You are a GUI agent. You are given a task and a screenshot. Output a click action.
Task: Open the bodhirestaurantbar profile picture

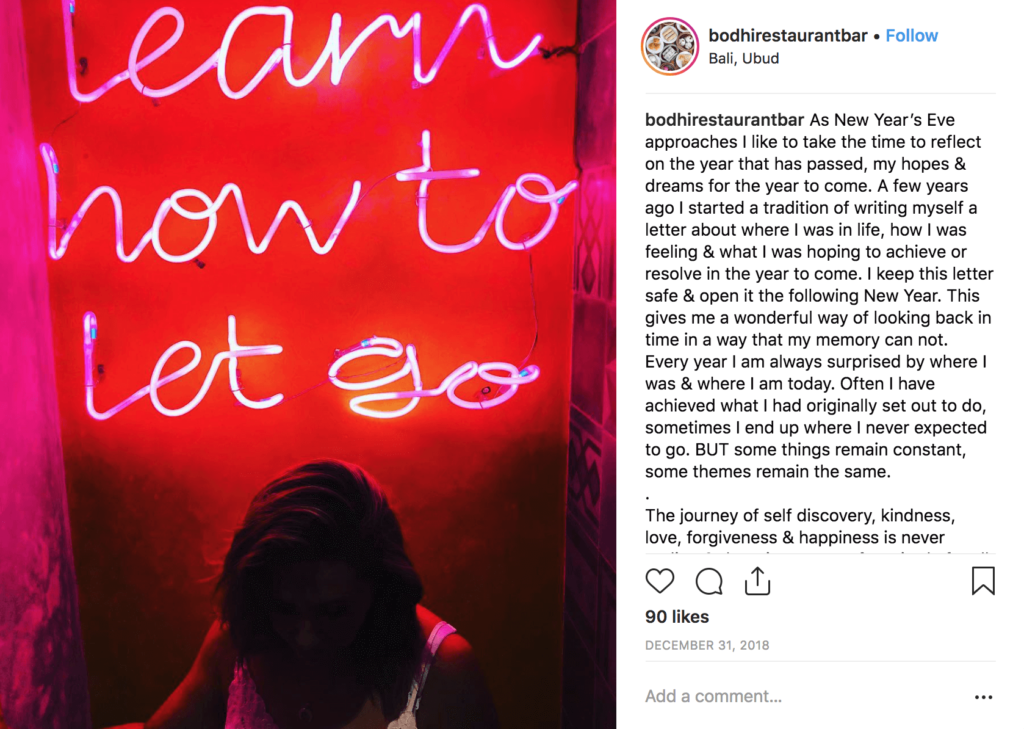pyautogui.click(x=670, y=46)
